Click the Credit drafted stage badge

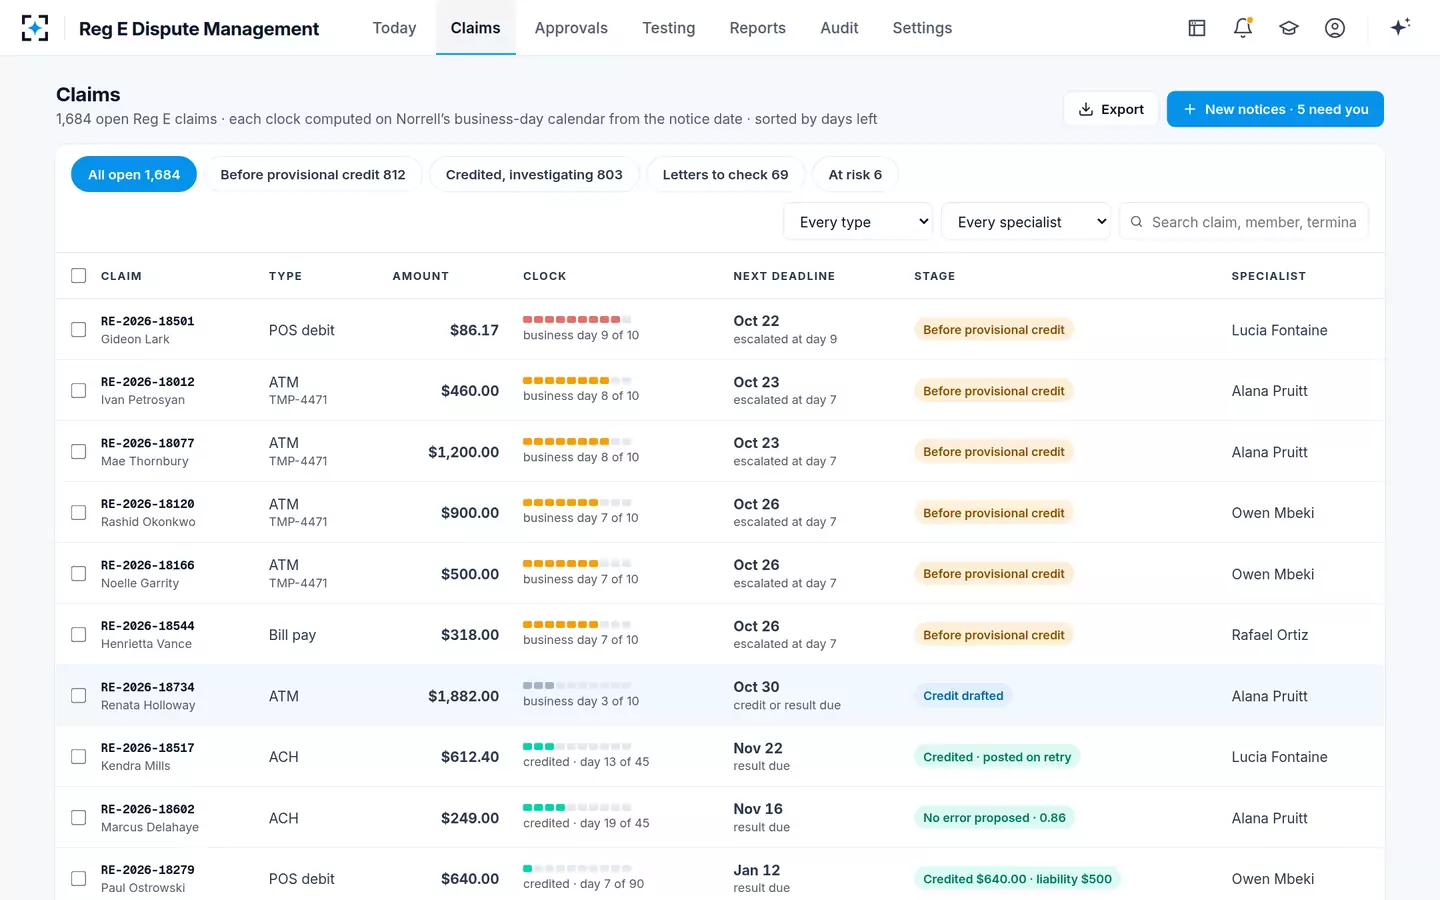click(x=963, y=696)
